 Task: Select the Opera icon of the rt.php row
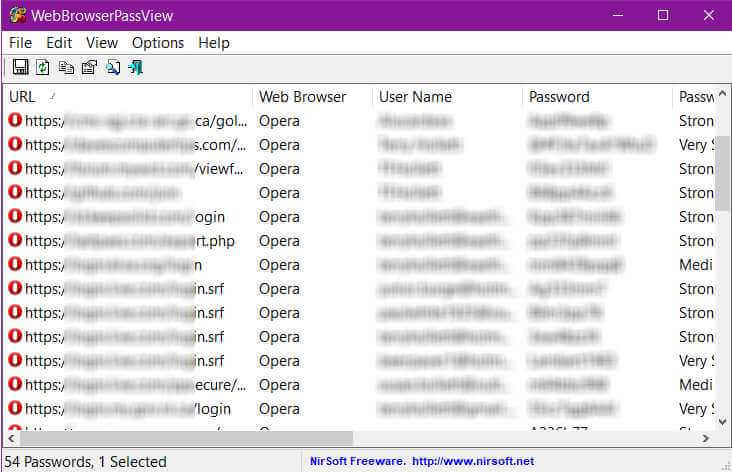coord(15,240)
